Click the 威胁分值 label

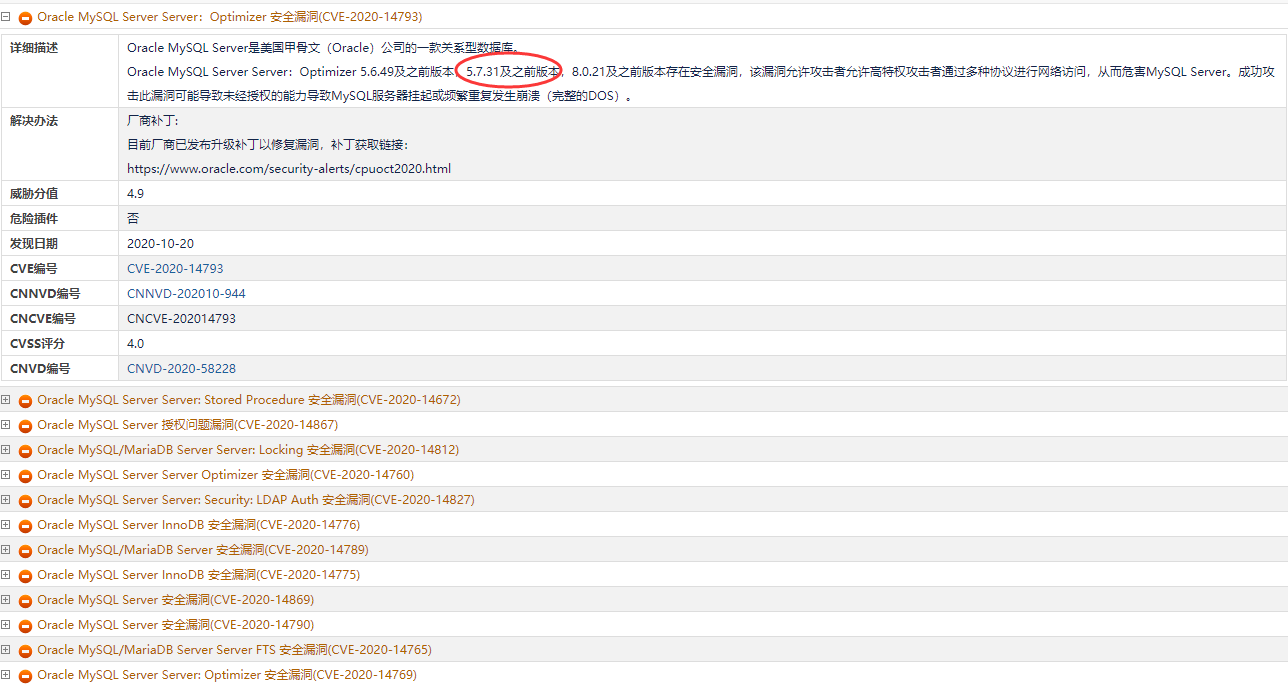coord(34,193)
